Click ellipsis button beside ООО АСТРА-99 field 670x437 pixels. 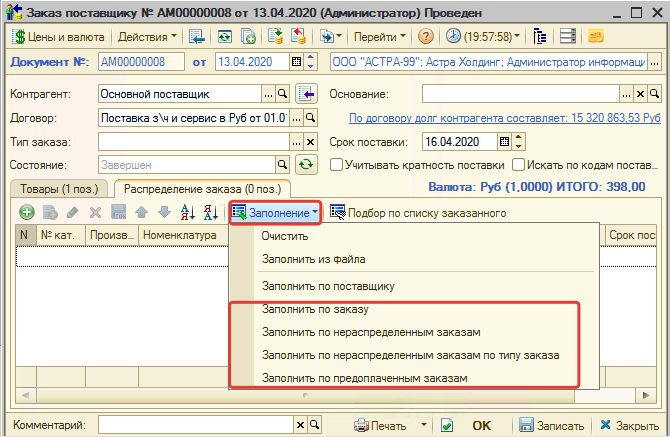[x=654, y=63]
